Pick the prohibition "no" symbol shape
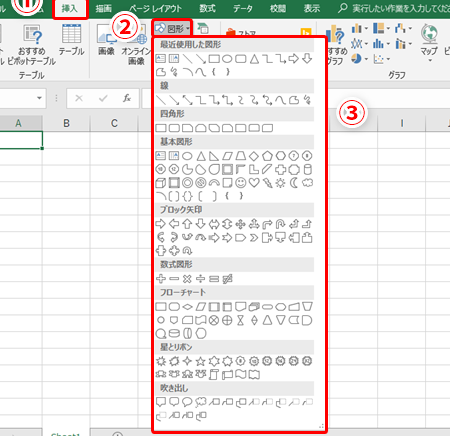 pyautogui.click(x=201, y=183)
